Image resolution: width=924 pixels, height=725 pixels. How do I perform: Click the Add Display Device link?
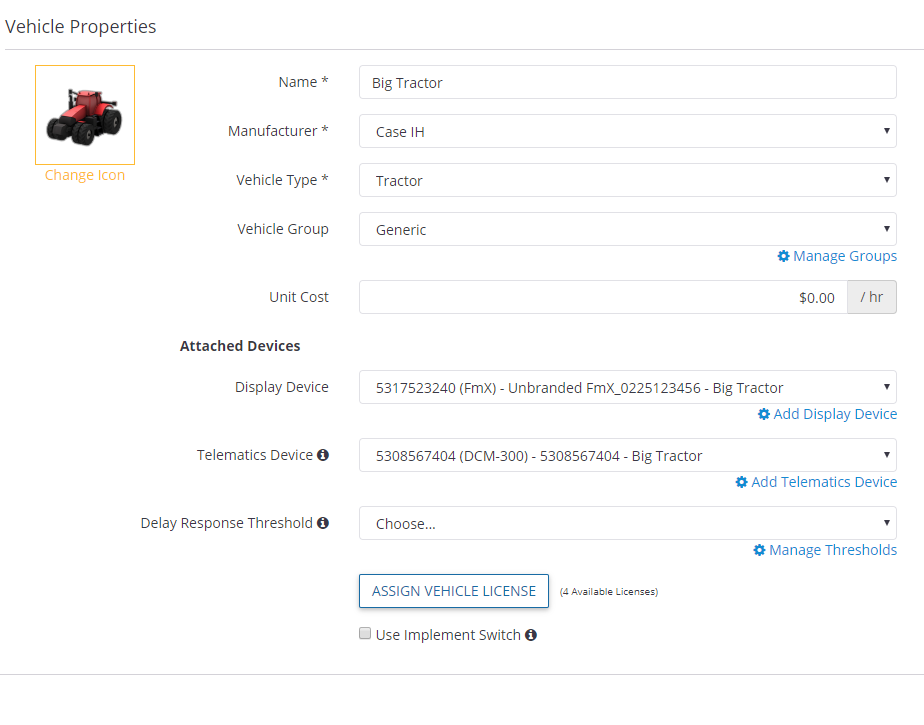tap(835, 414)
